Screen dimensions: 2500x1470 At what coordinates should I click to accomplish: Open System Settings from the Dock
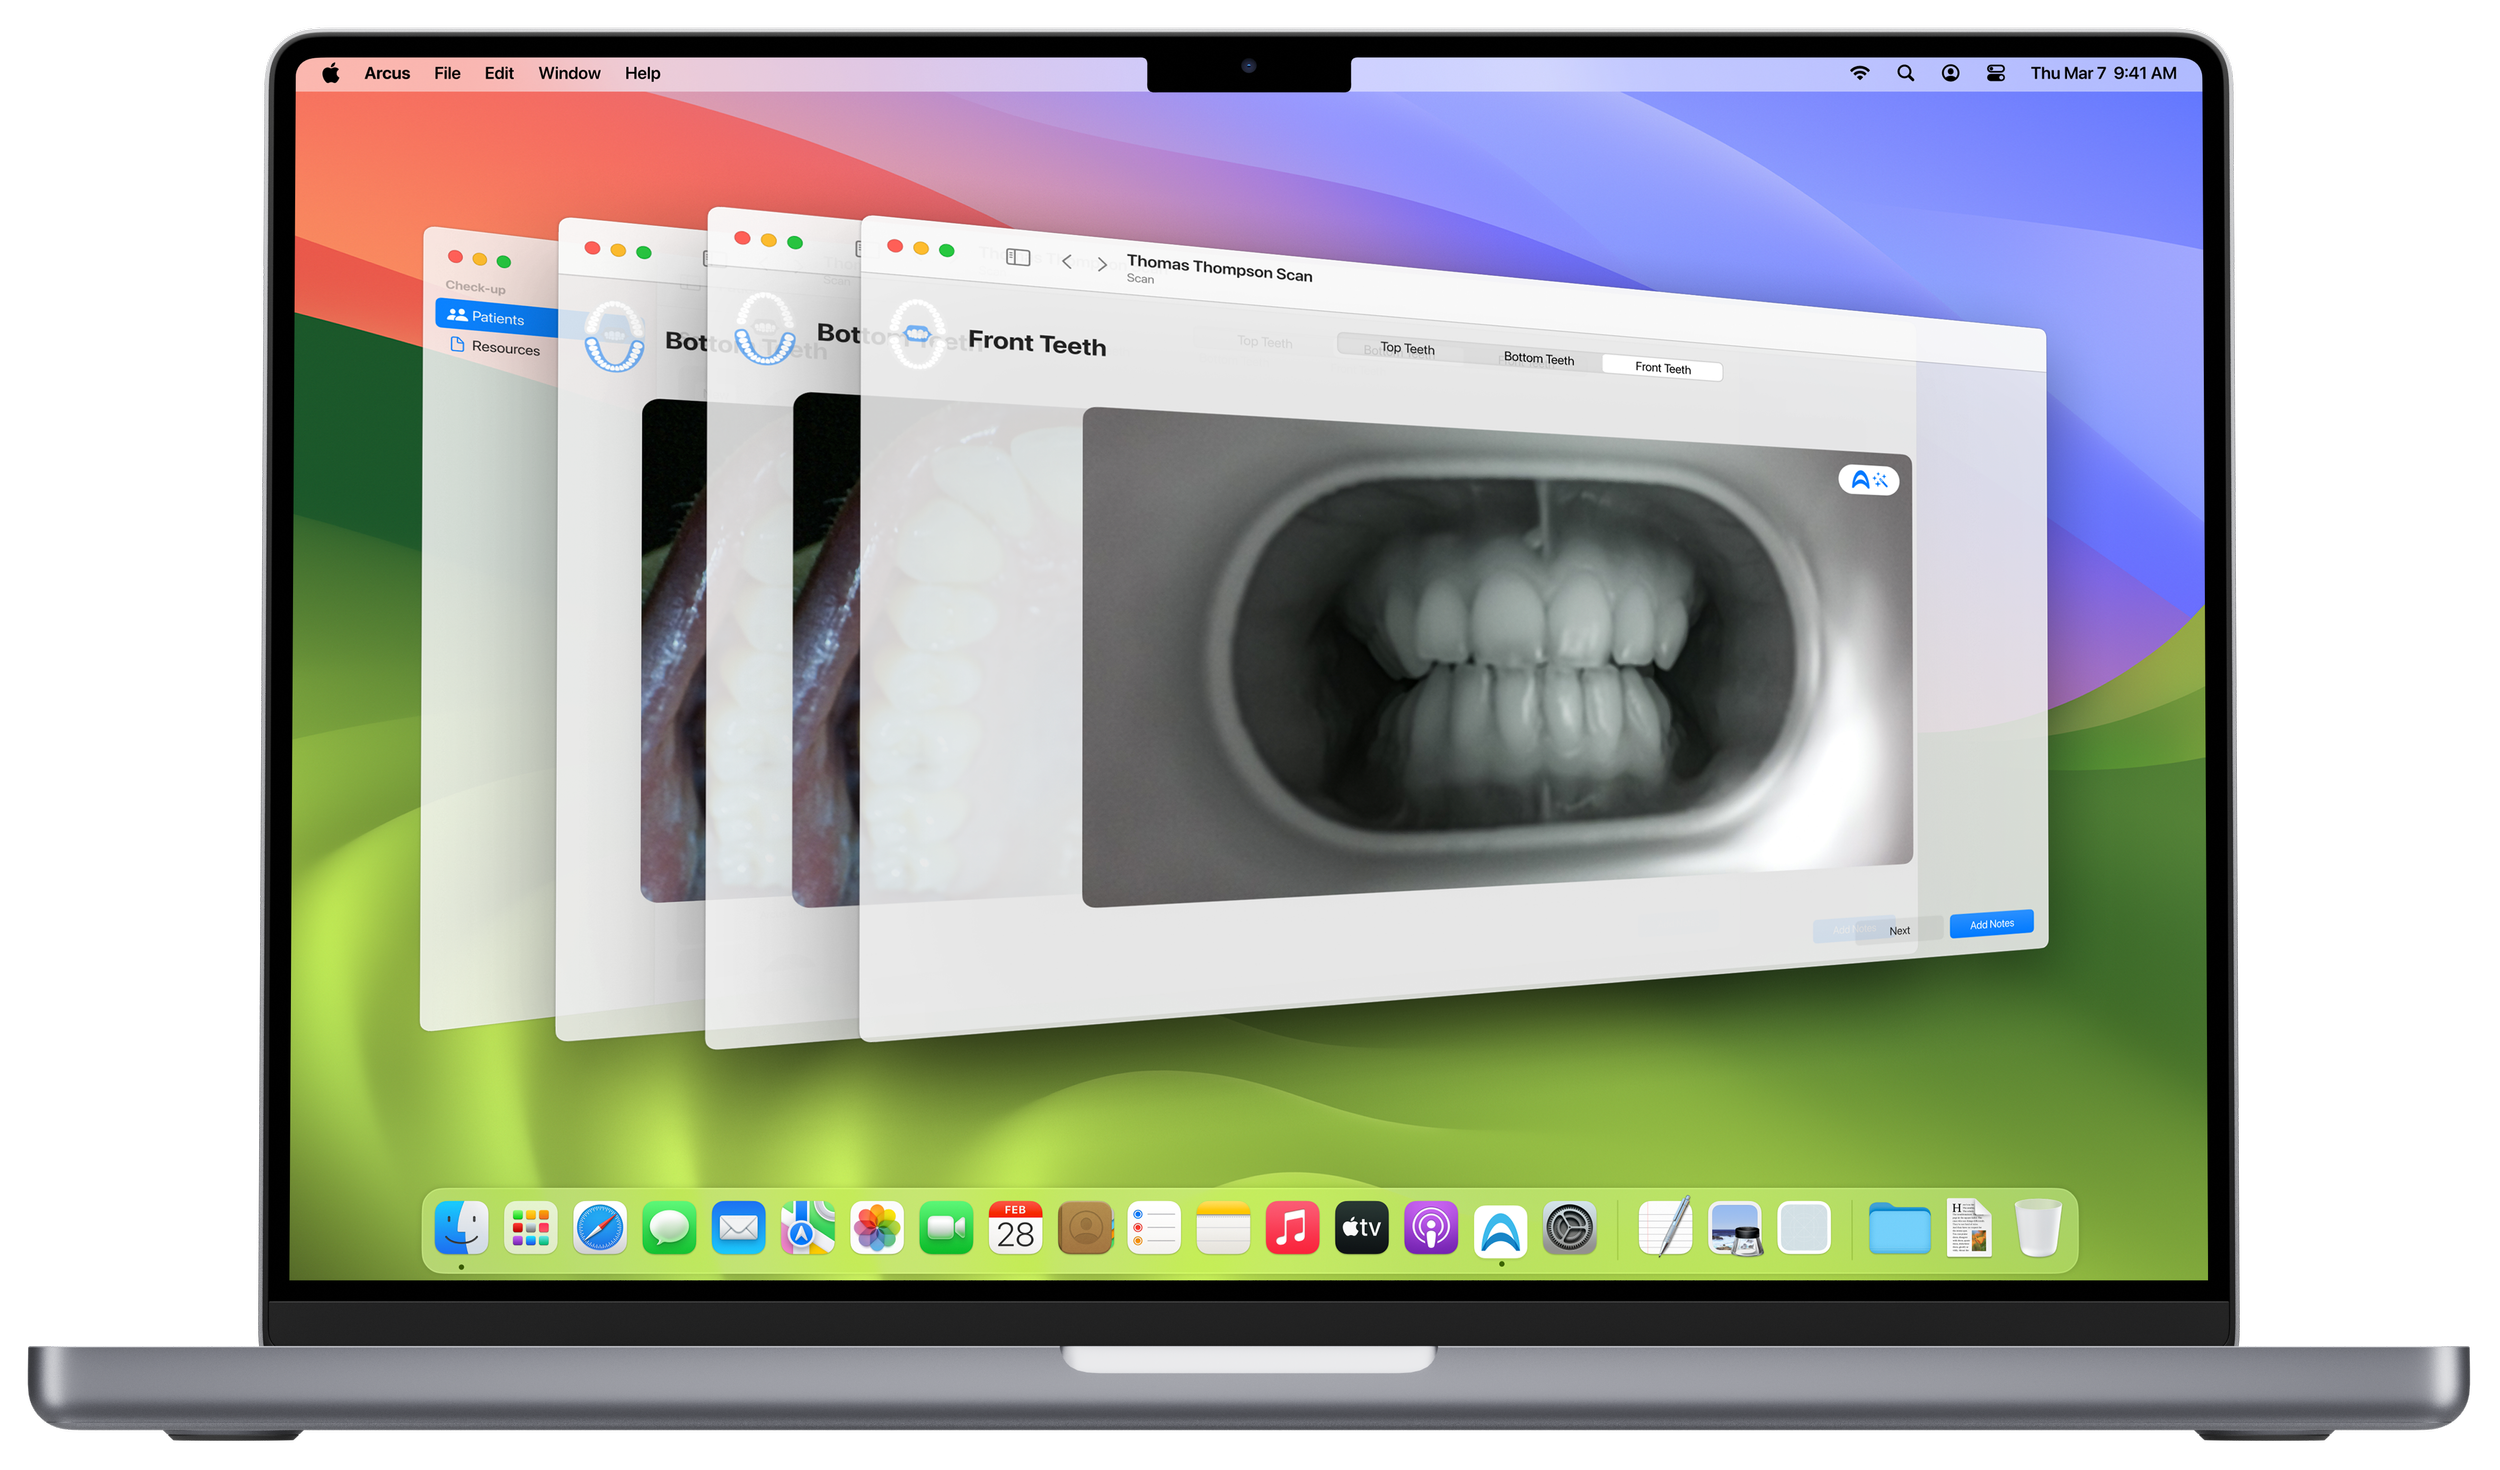pos(1569,1228)
